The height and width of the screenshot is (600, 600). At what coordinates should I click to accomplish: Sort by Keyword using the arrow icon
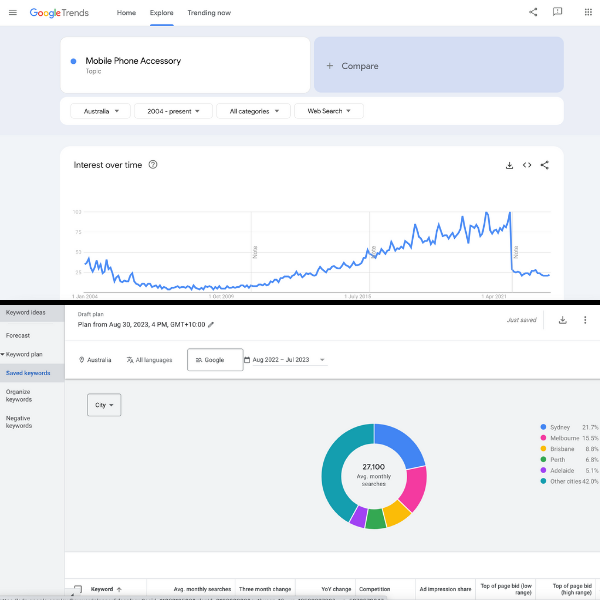click(119, 590)
